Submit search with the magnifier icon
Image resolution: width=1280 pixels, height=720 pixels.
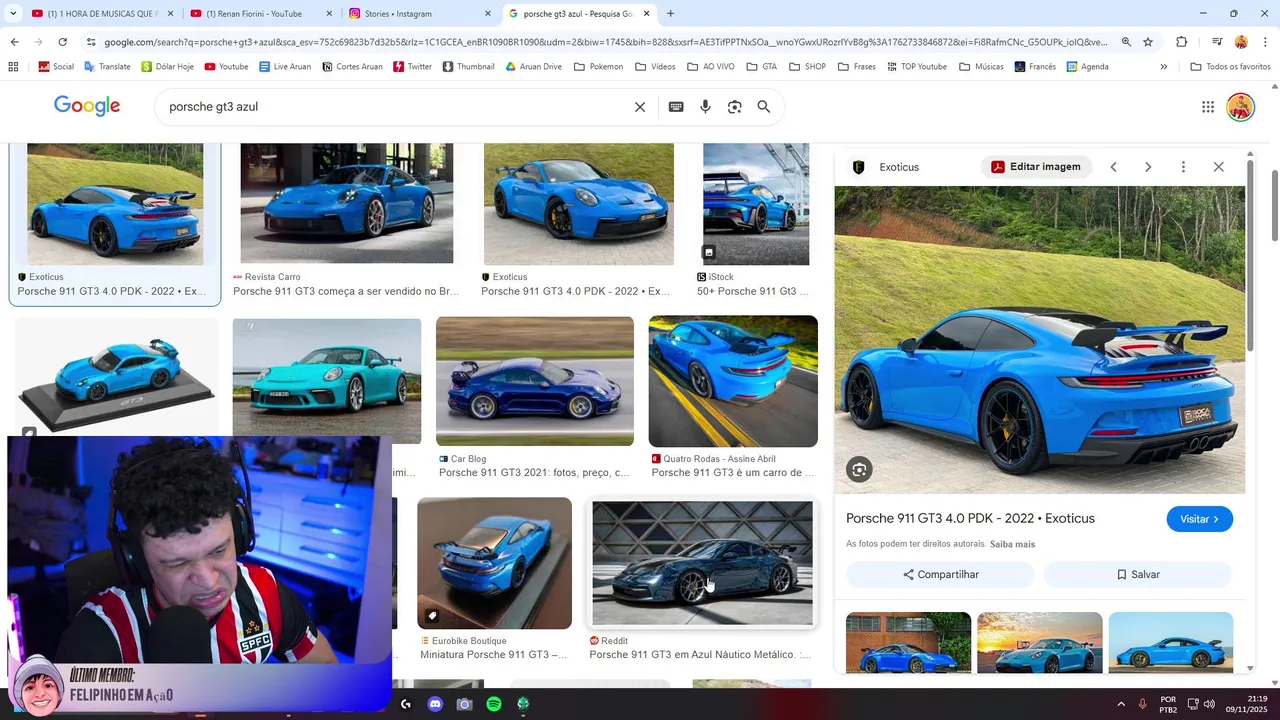(x=764, y=107)
